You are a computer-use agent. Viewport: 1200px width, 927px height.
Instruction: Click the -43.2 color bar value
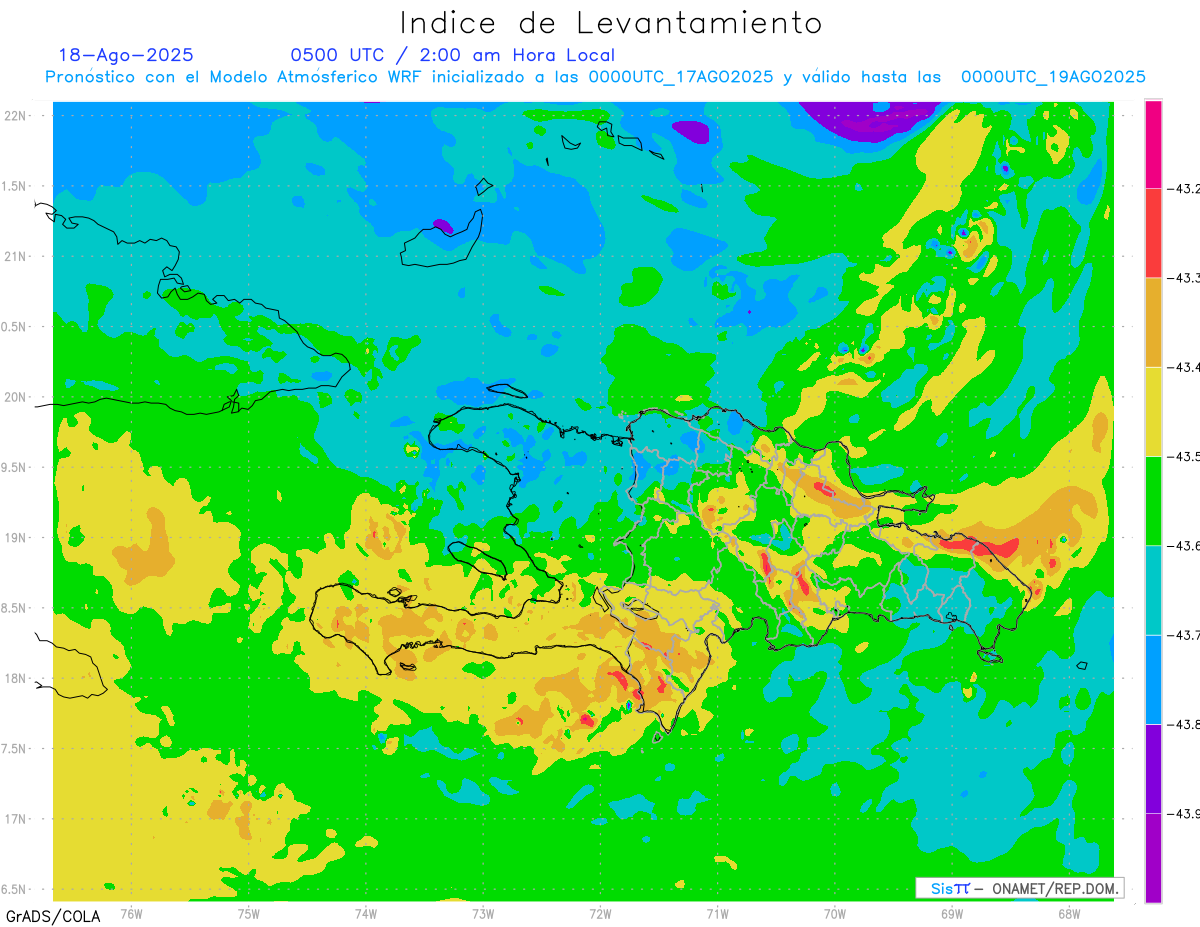[x=1186, y=188]
